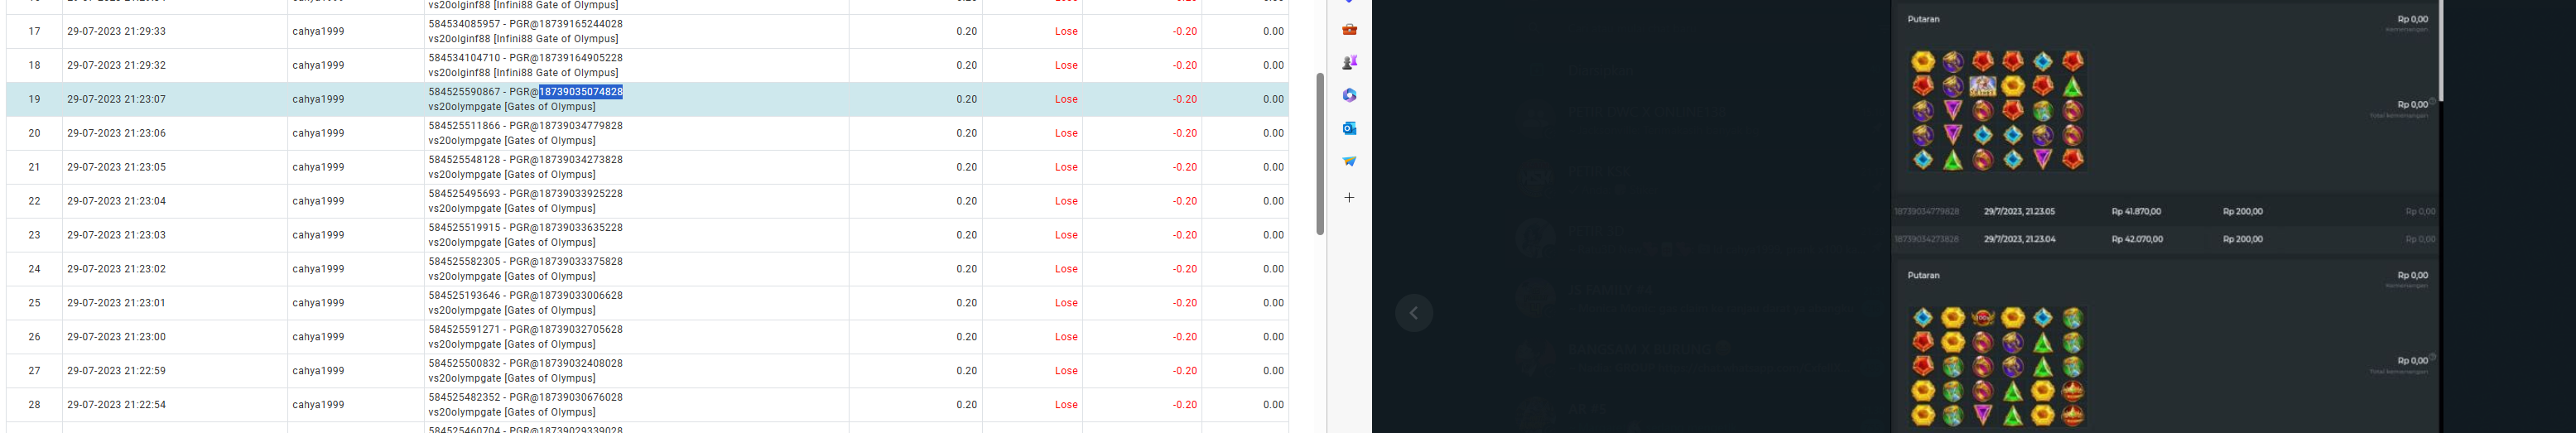Click date 29-07-2023 21:29:33 in row 17
The height and width of the screenshot is (433, 2576).
point(116,32)
